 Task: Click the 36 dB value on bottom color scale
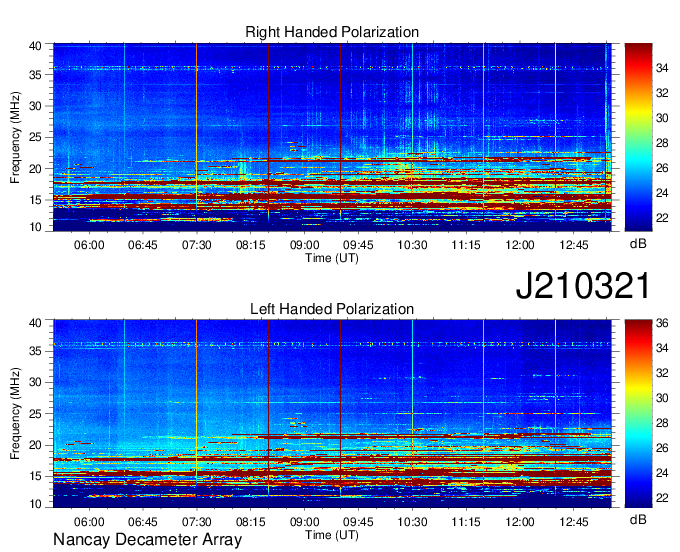coord(662,323)
